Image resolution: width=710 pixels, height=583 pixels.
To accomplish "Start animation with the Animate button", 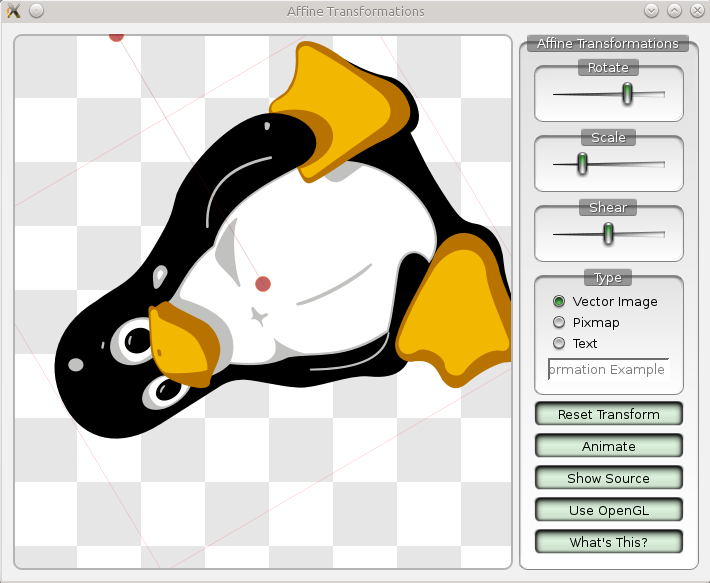I will point(608,446).
